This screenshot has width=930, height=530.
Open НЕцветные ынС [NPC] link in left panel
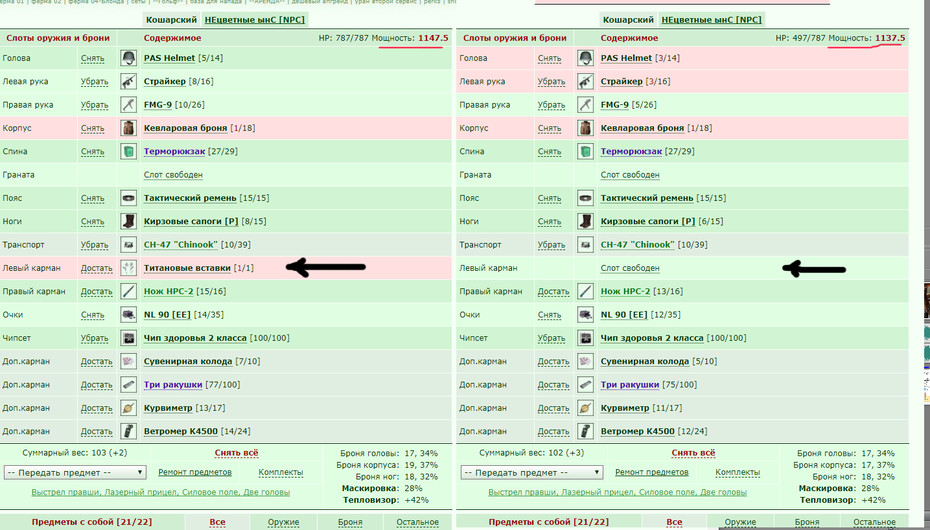[254, 20]
